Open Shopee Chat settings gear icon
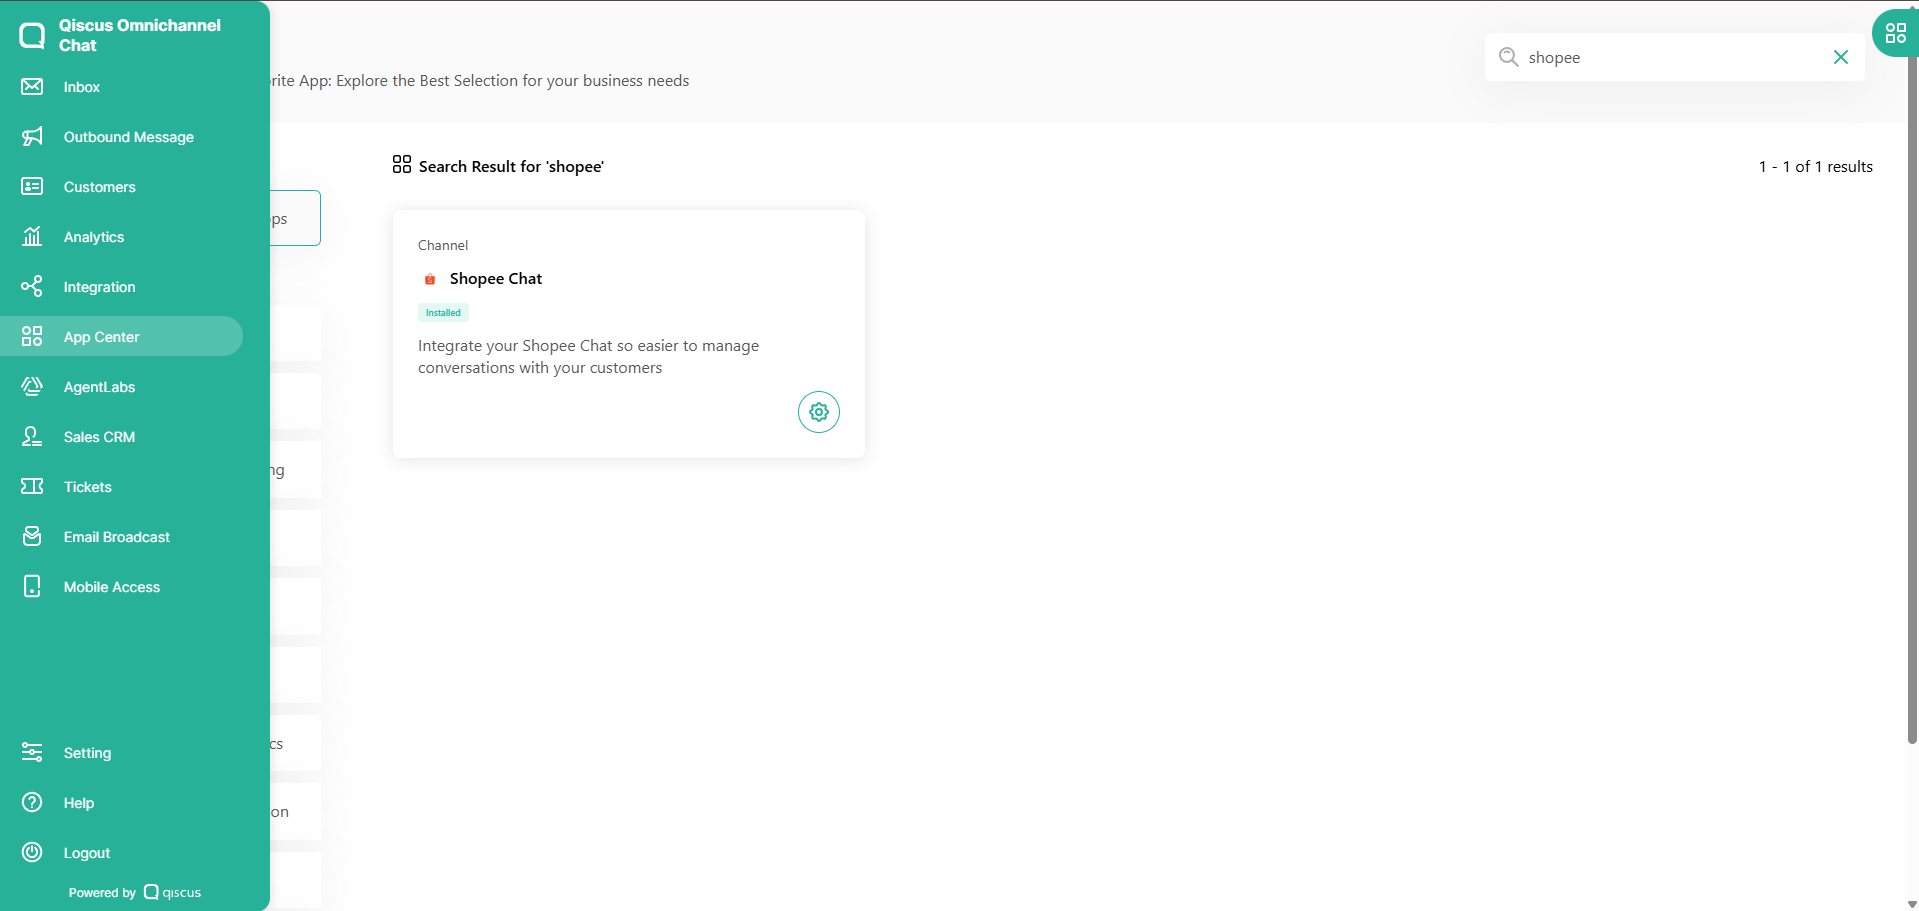Image resolution: width=1919 pixels, height=911 pixels. point(818,412)
